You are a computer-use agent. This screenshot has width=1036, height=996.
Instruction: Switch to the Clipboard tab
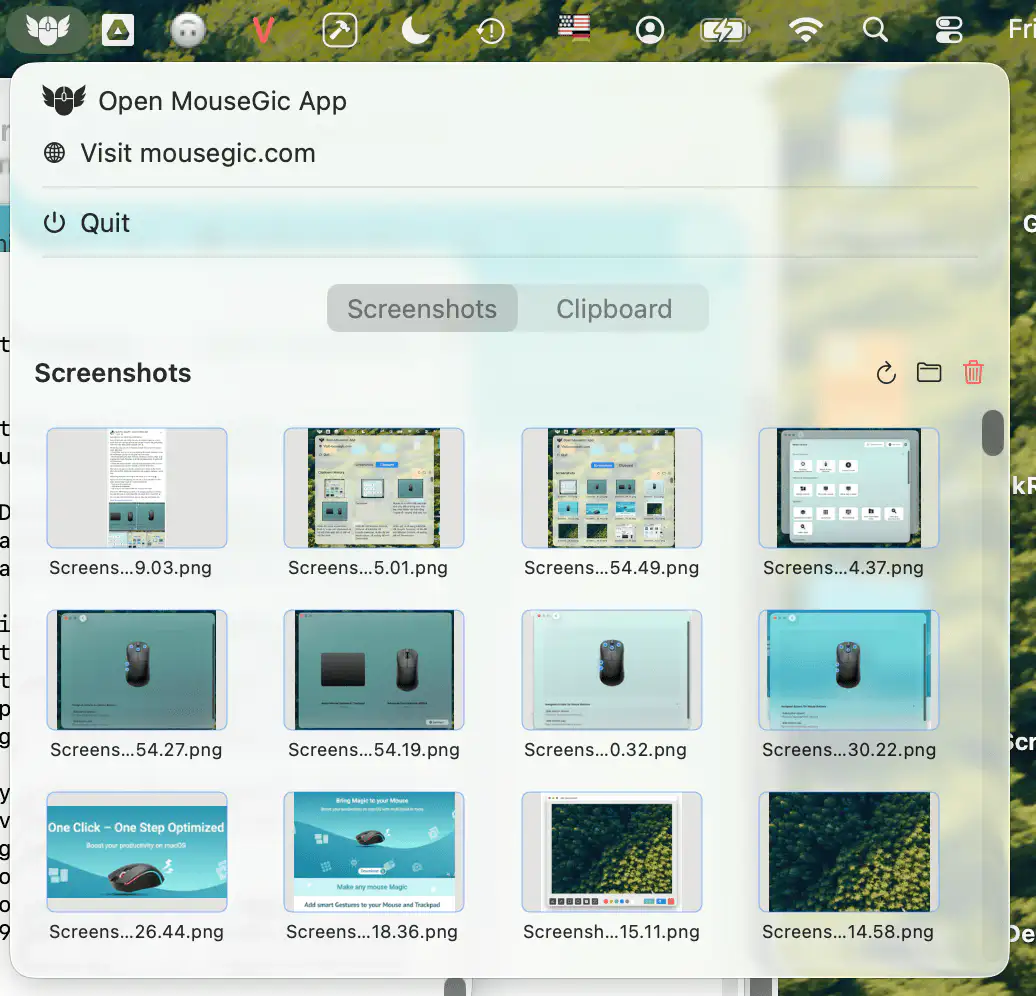[614, 309]
